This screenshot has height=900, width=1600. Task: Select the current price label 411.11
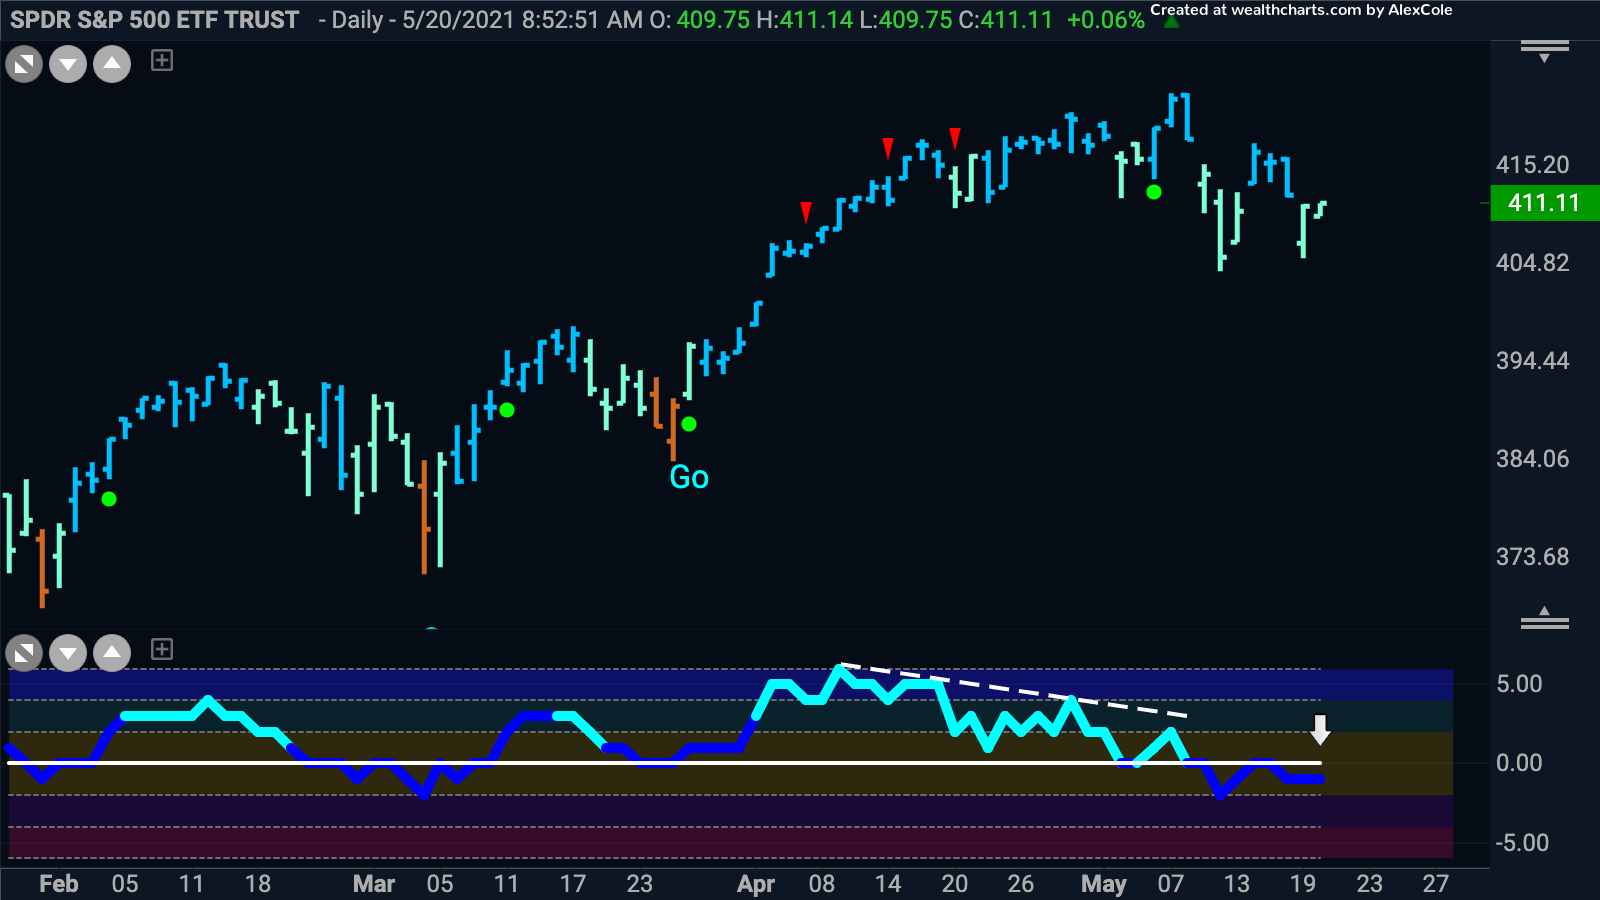1544,203
